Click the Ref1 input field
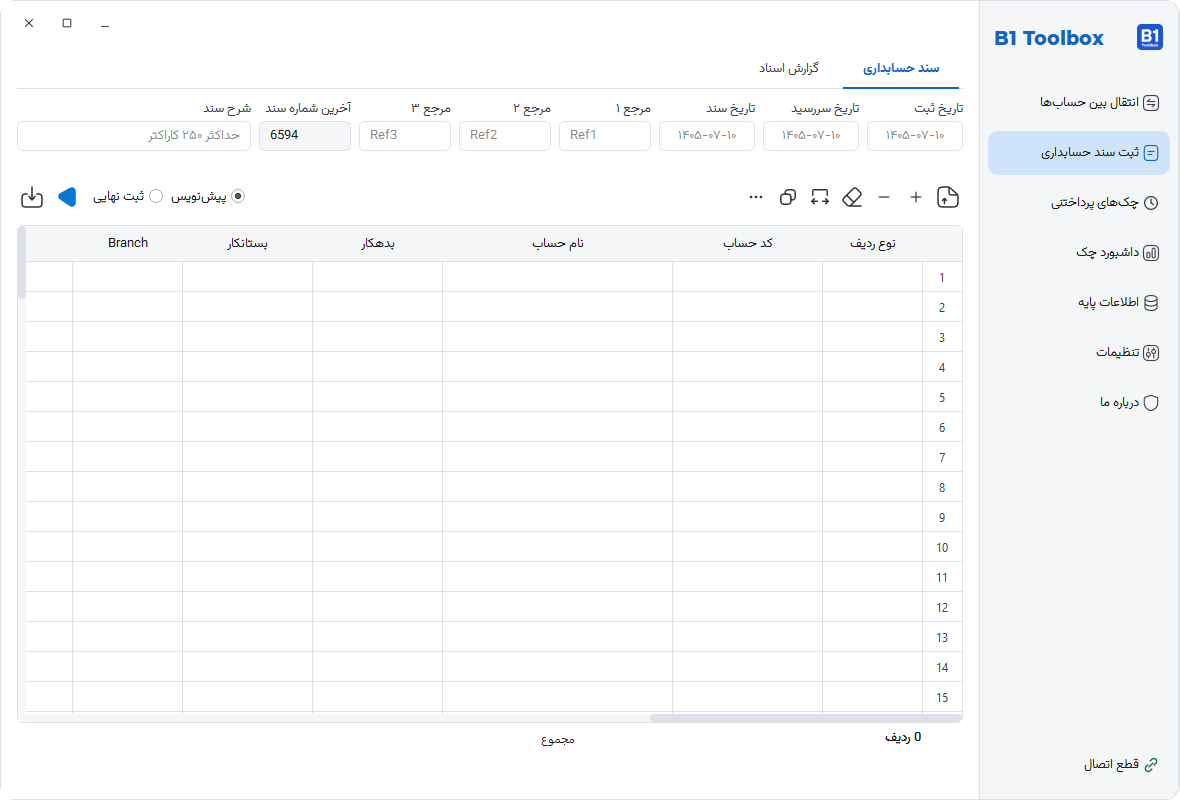 click(x=605, y=135)
